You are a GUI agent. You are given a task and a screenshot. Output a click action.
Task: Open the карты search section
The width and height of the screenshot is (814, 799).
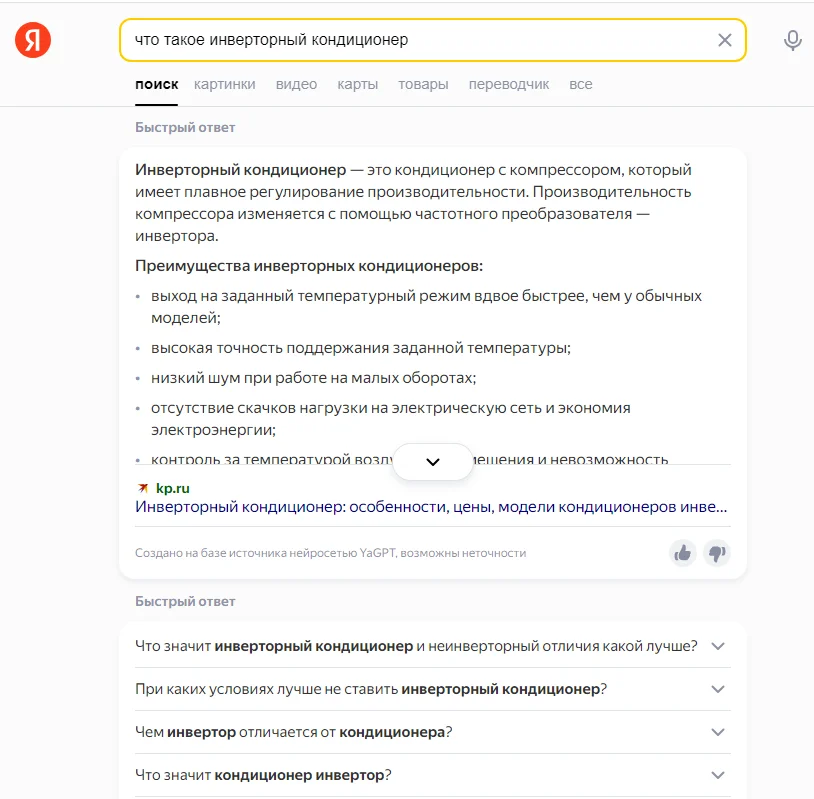(358, 84)
